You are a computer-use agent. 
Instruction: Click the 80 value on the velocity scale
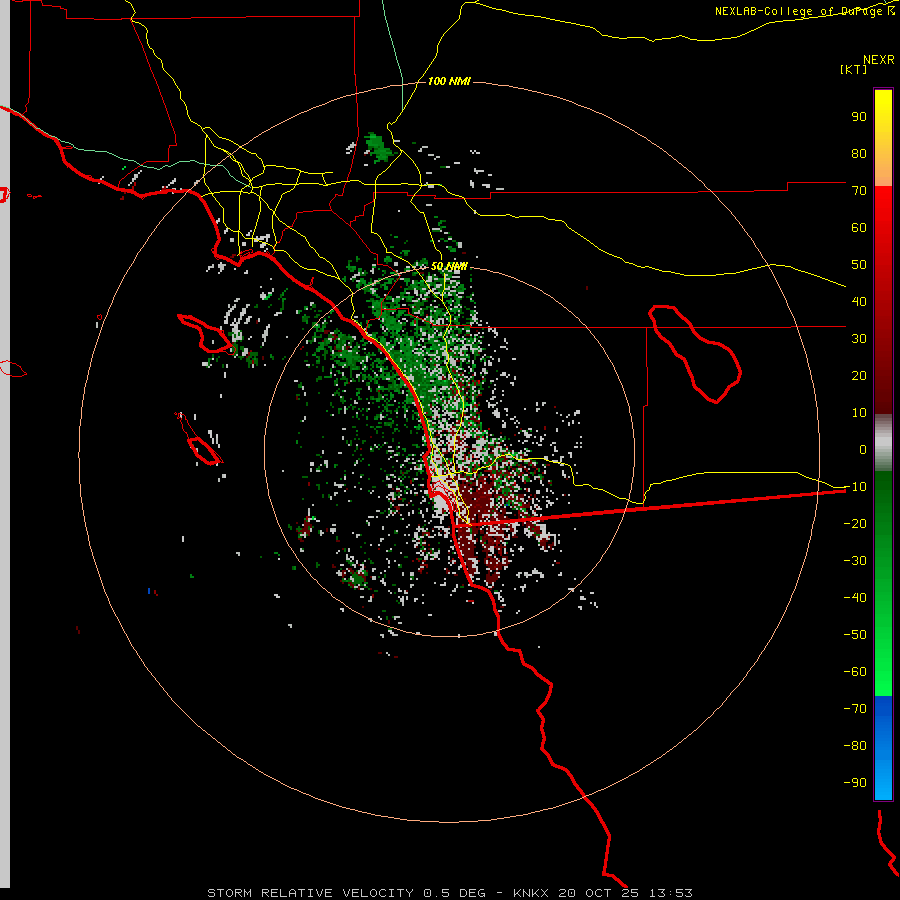coord(859,153)
